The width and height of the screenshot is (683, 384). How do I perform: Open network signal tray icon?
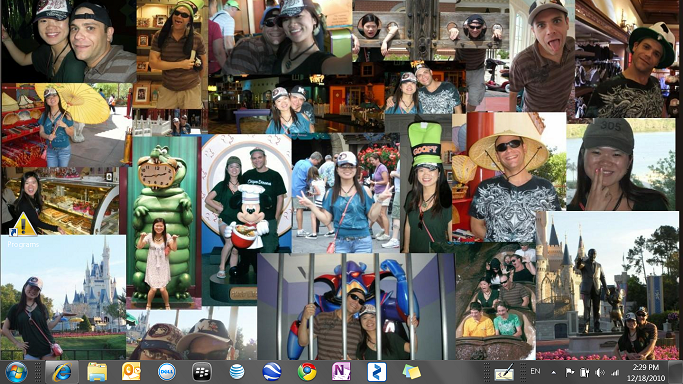[615, 372]
